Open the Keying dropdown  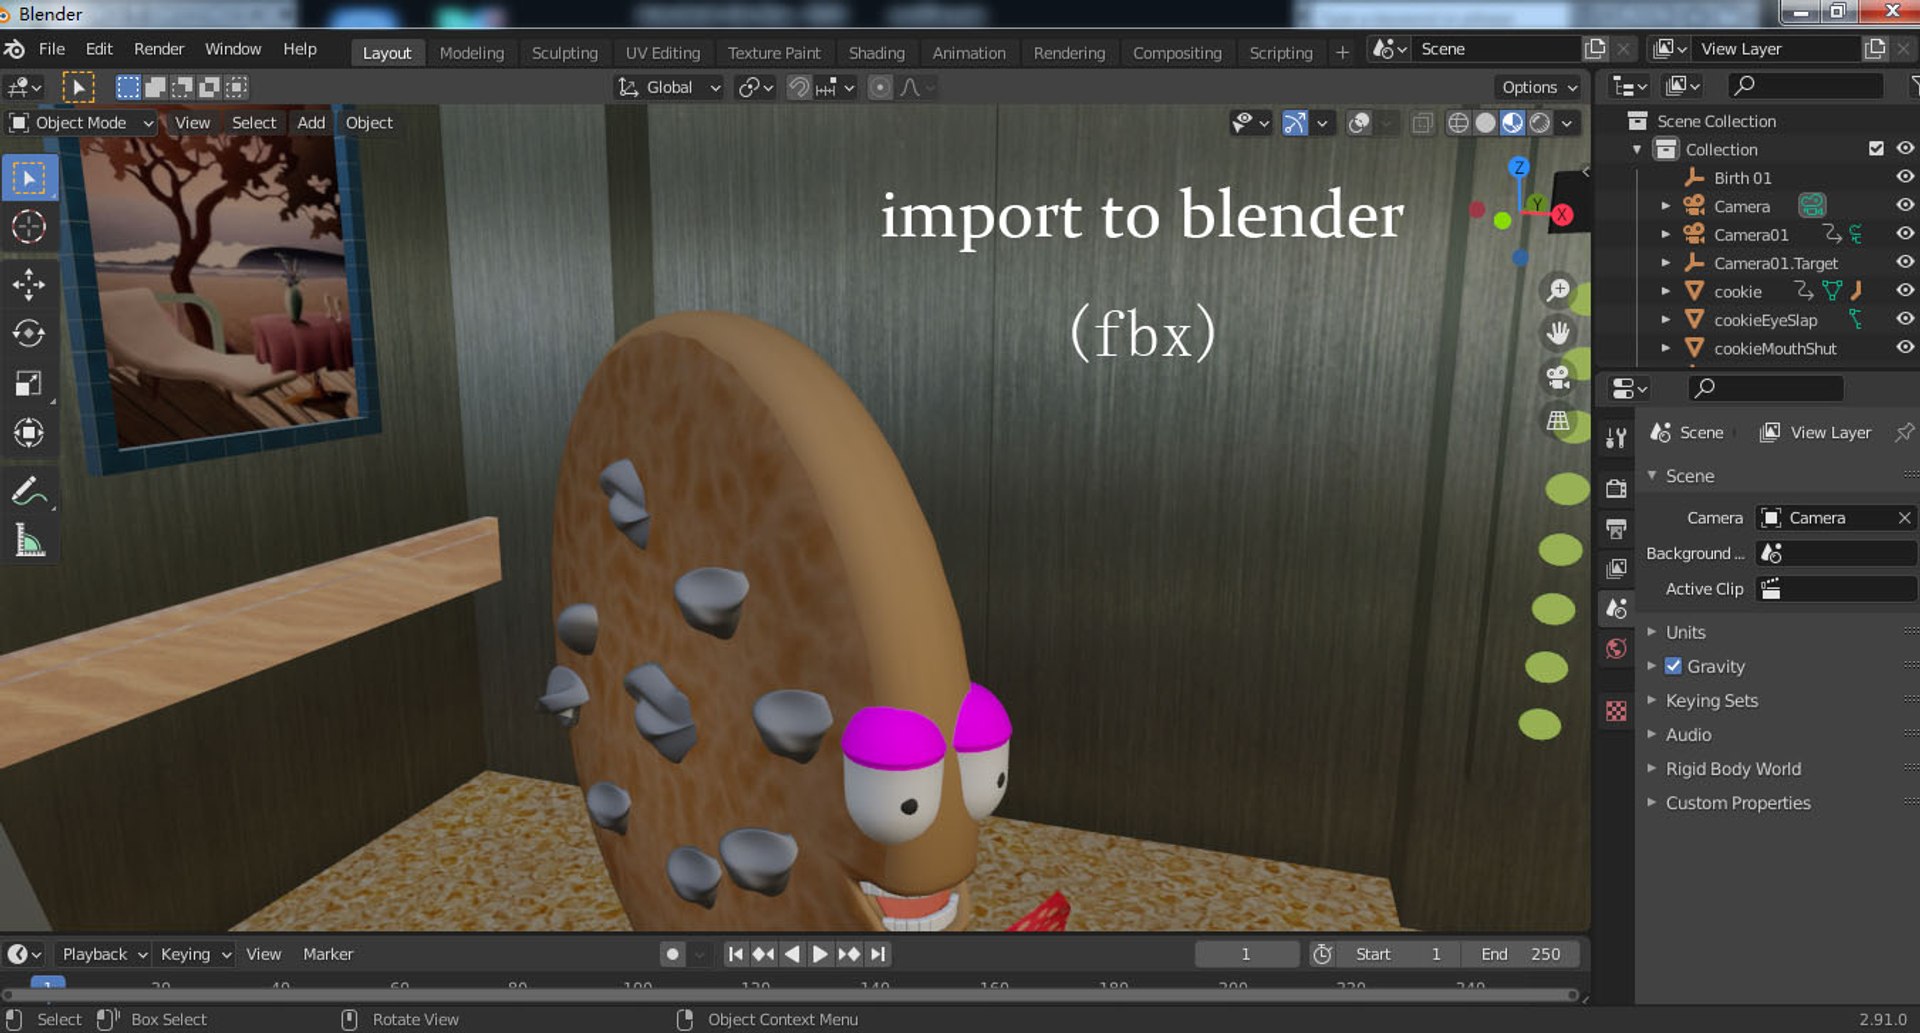click(x=195, y=954)
